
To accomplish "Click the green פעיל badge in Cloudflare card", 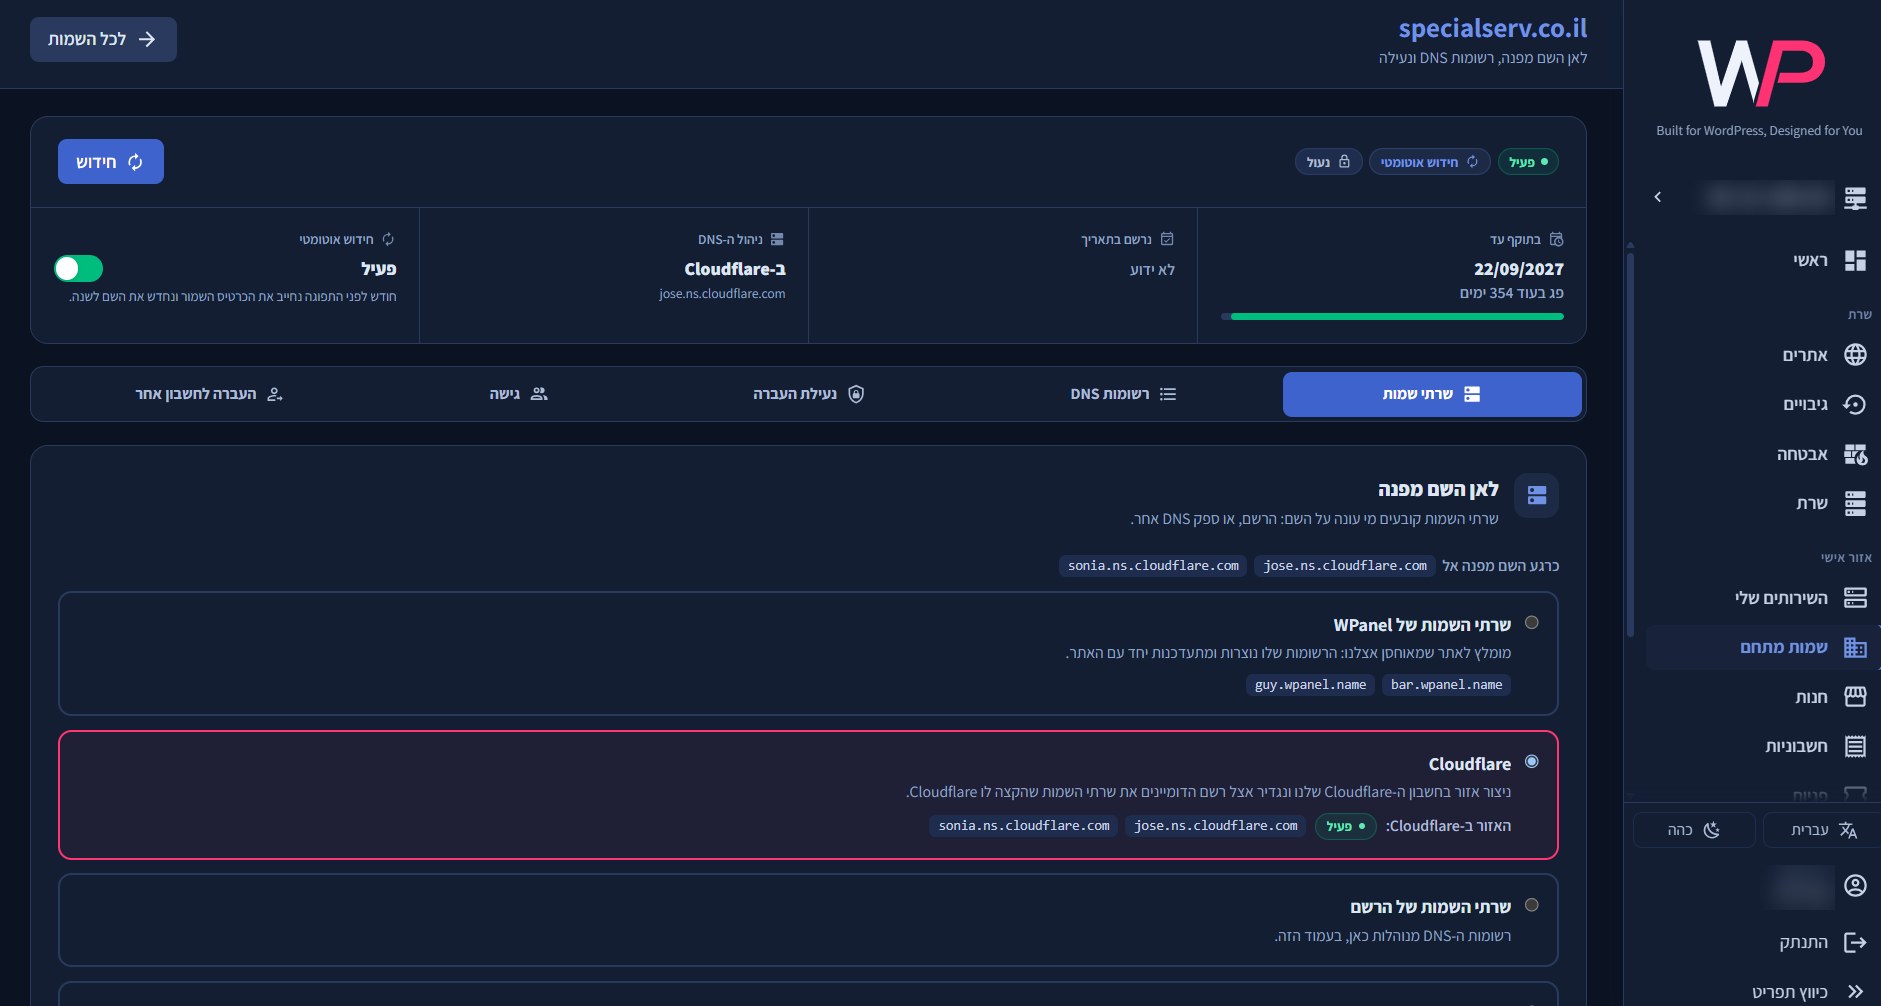I will pos(1346,826).
